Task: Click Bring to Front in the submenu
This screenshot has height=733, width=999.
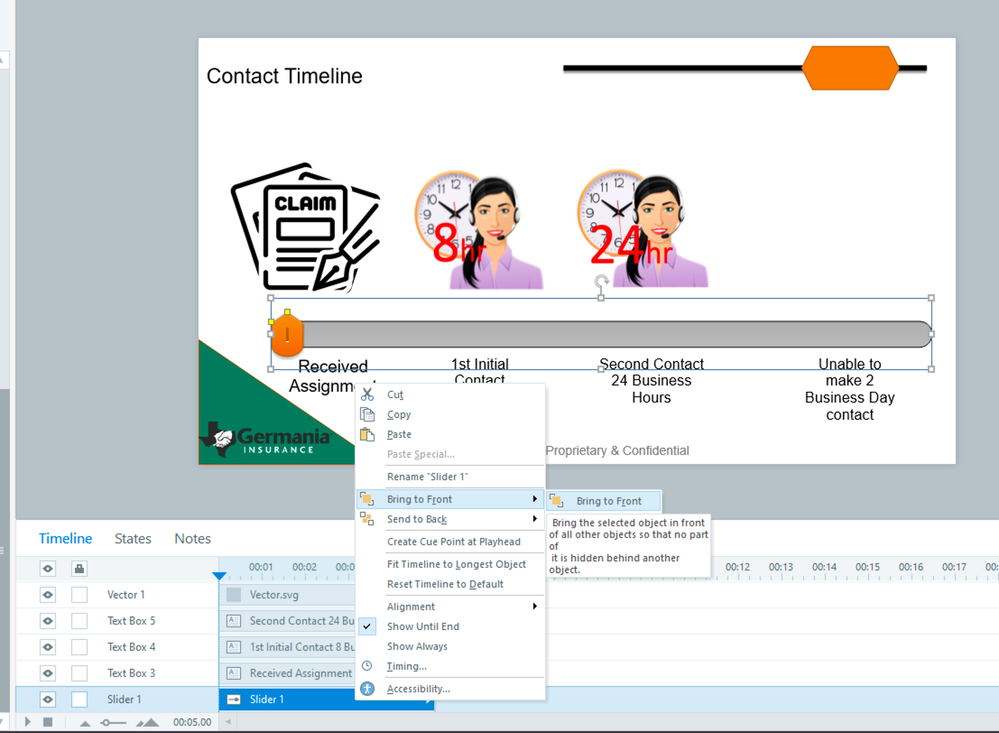Action: point(603,501)
